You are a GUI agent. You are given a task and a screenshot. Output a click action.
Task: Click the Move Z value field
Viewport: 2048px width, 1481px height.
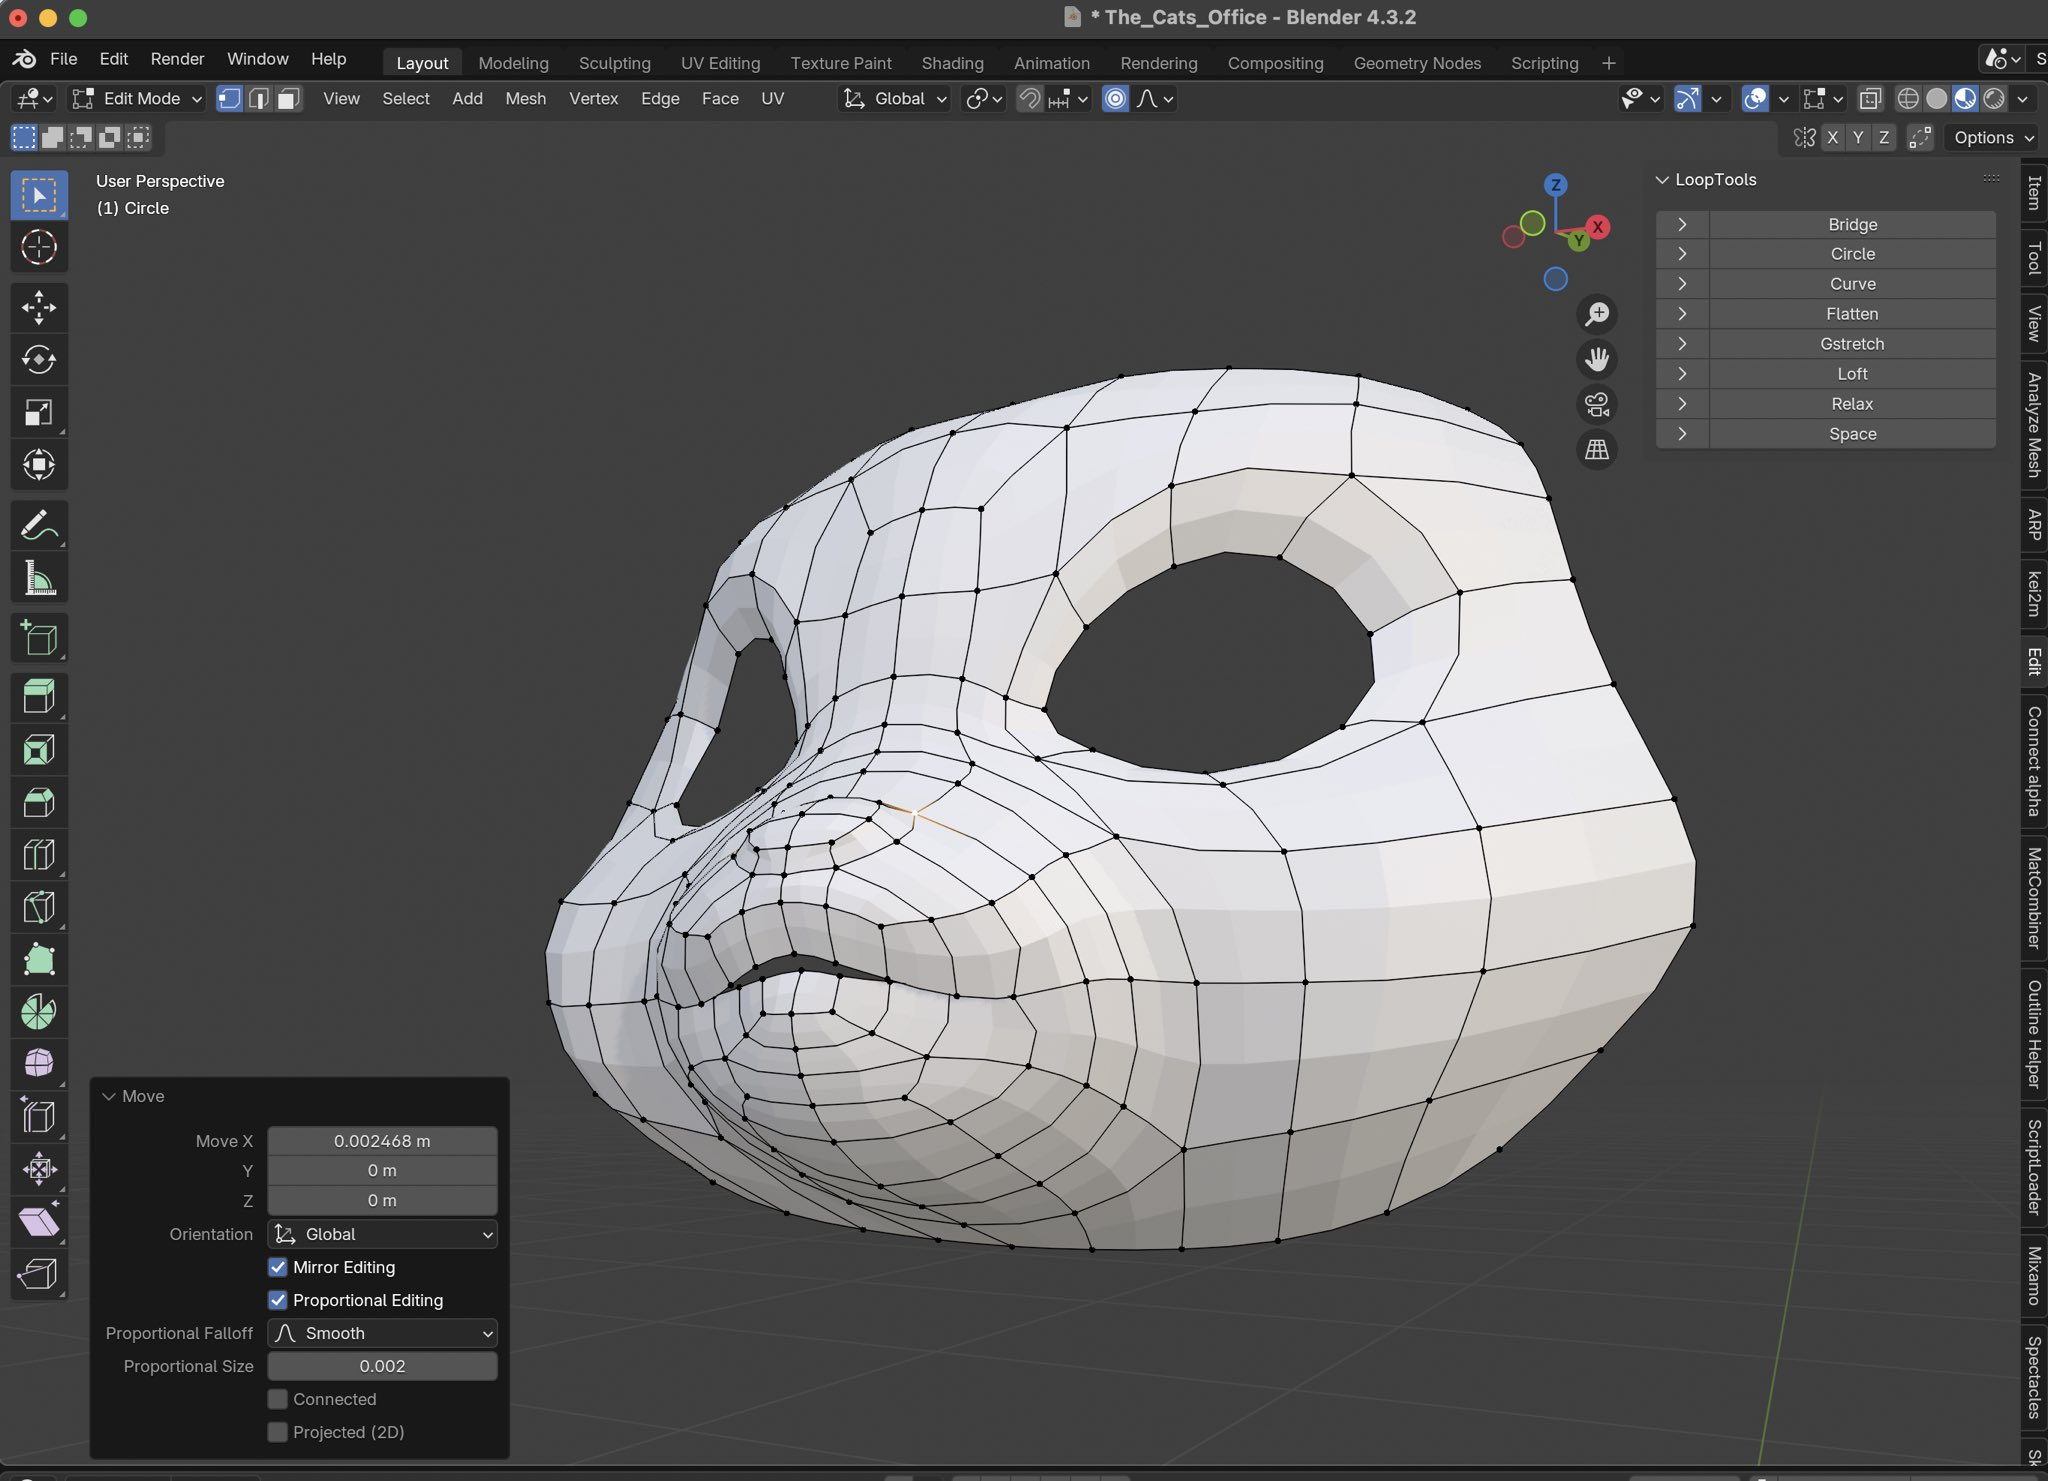click(x=382, y=1200)
